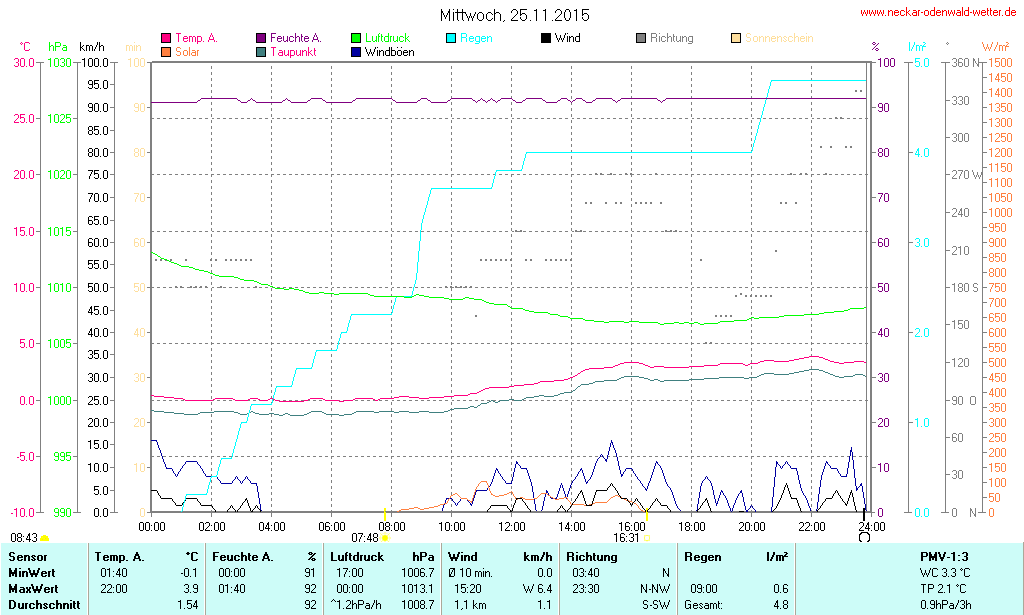Click the purple Feuchte A. legend square

coord(261,38)
